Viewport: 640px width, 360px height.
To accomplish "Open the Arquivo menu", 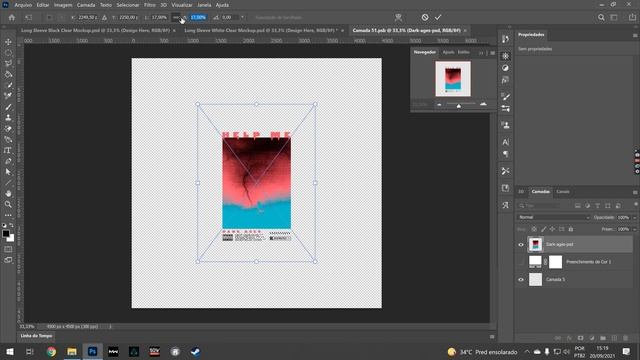I will tap(23, 5).
